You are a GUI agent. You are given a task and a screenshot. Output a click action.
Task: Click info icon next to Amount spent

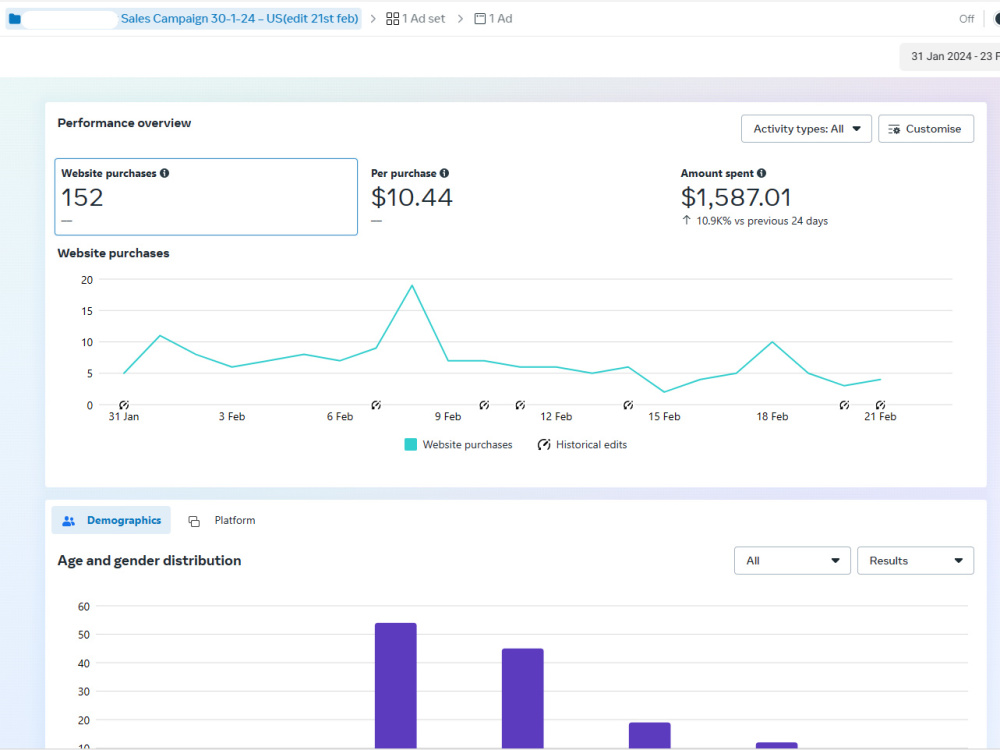tap(761, 173)
